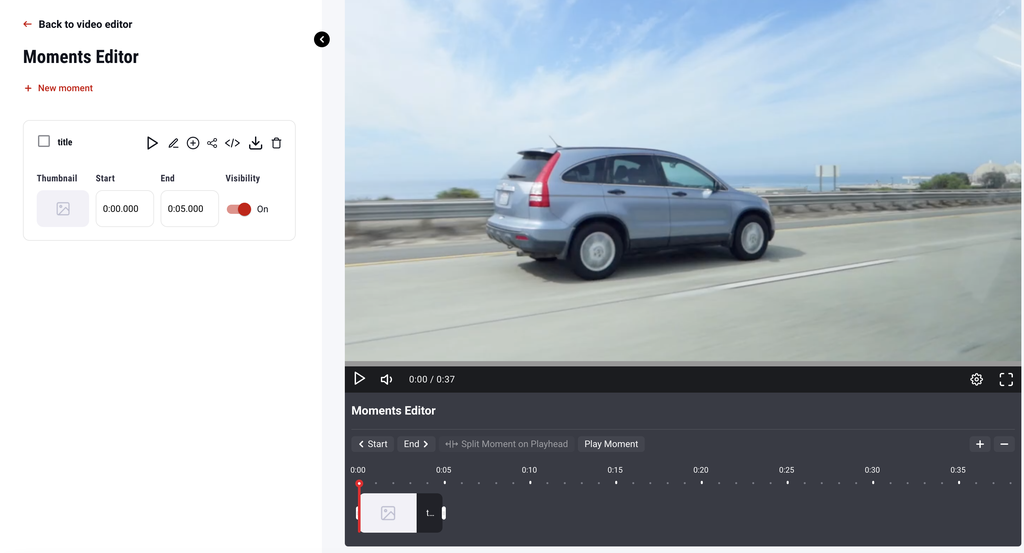Enter fullscreen video mode
The image size is (1024, 553).
1006,379
